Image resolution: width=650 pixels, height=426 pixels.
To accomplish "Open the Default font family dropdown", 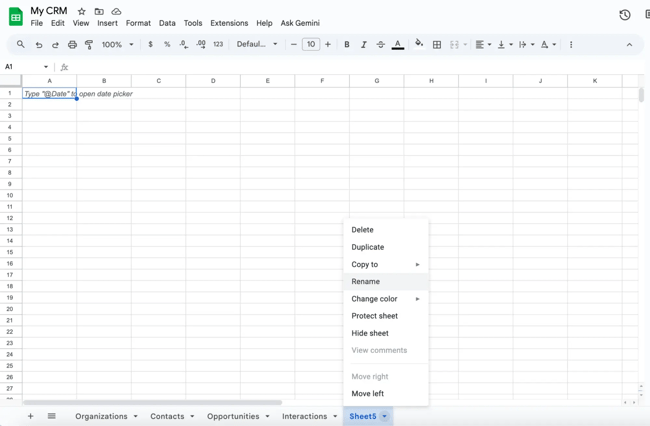I will tap(257, 44).
